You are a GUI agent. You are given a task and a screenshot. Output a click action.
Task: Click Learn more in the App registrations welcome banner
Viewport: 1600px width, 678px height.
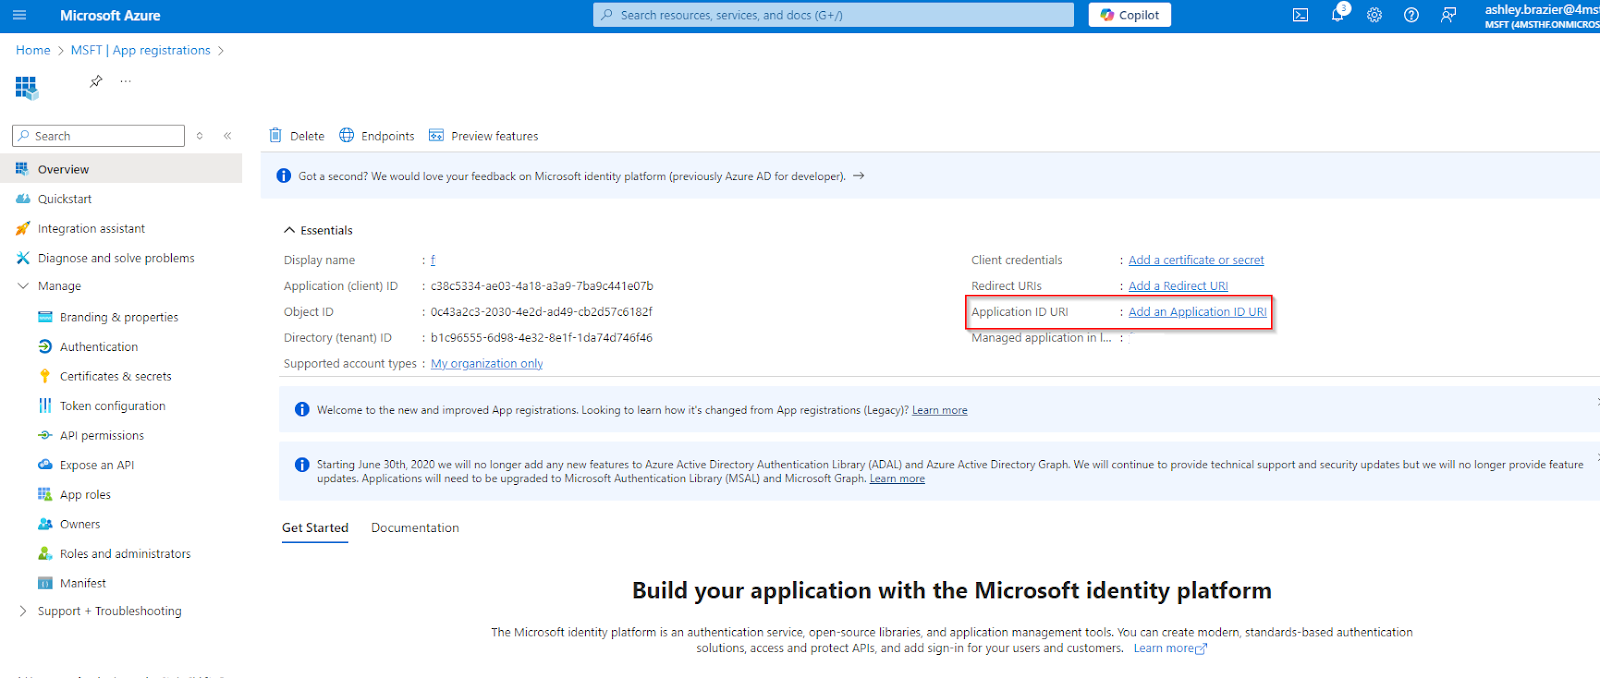[940, 410]
